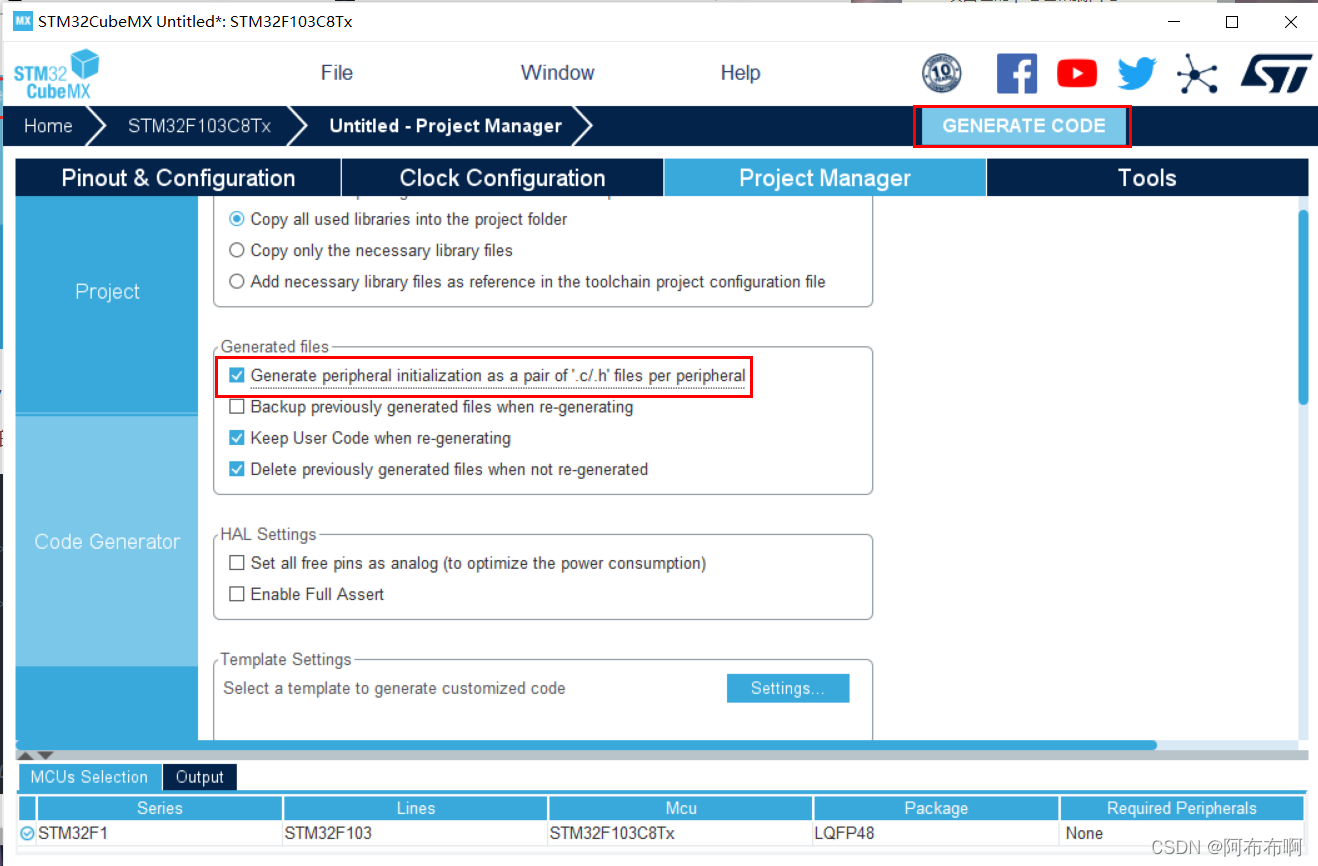Click the horizontal scrollbar below settings panel
The width and height of the screenshot is (1318, 866).
(586, 745)
